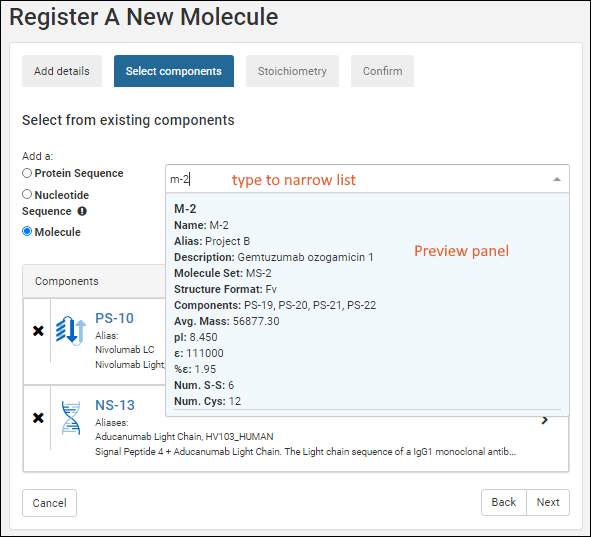Open the Stoichiometry tab
Screen dimensions: 591x537
292,71
